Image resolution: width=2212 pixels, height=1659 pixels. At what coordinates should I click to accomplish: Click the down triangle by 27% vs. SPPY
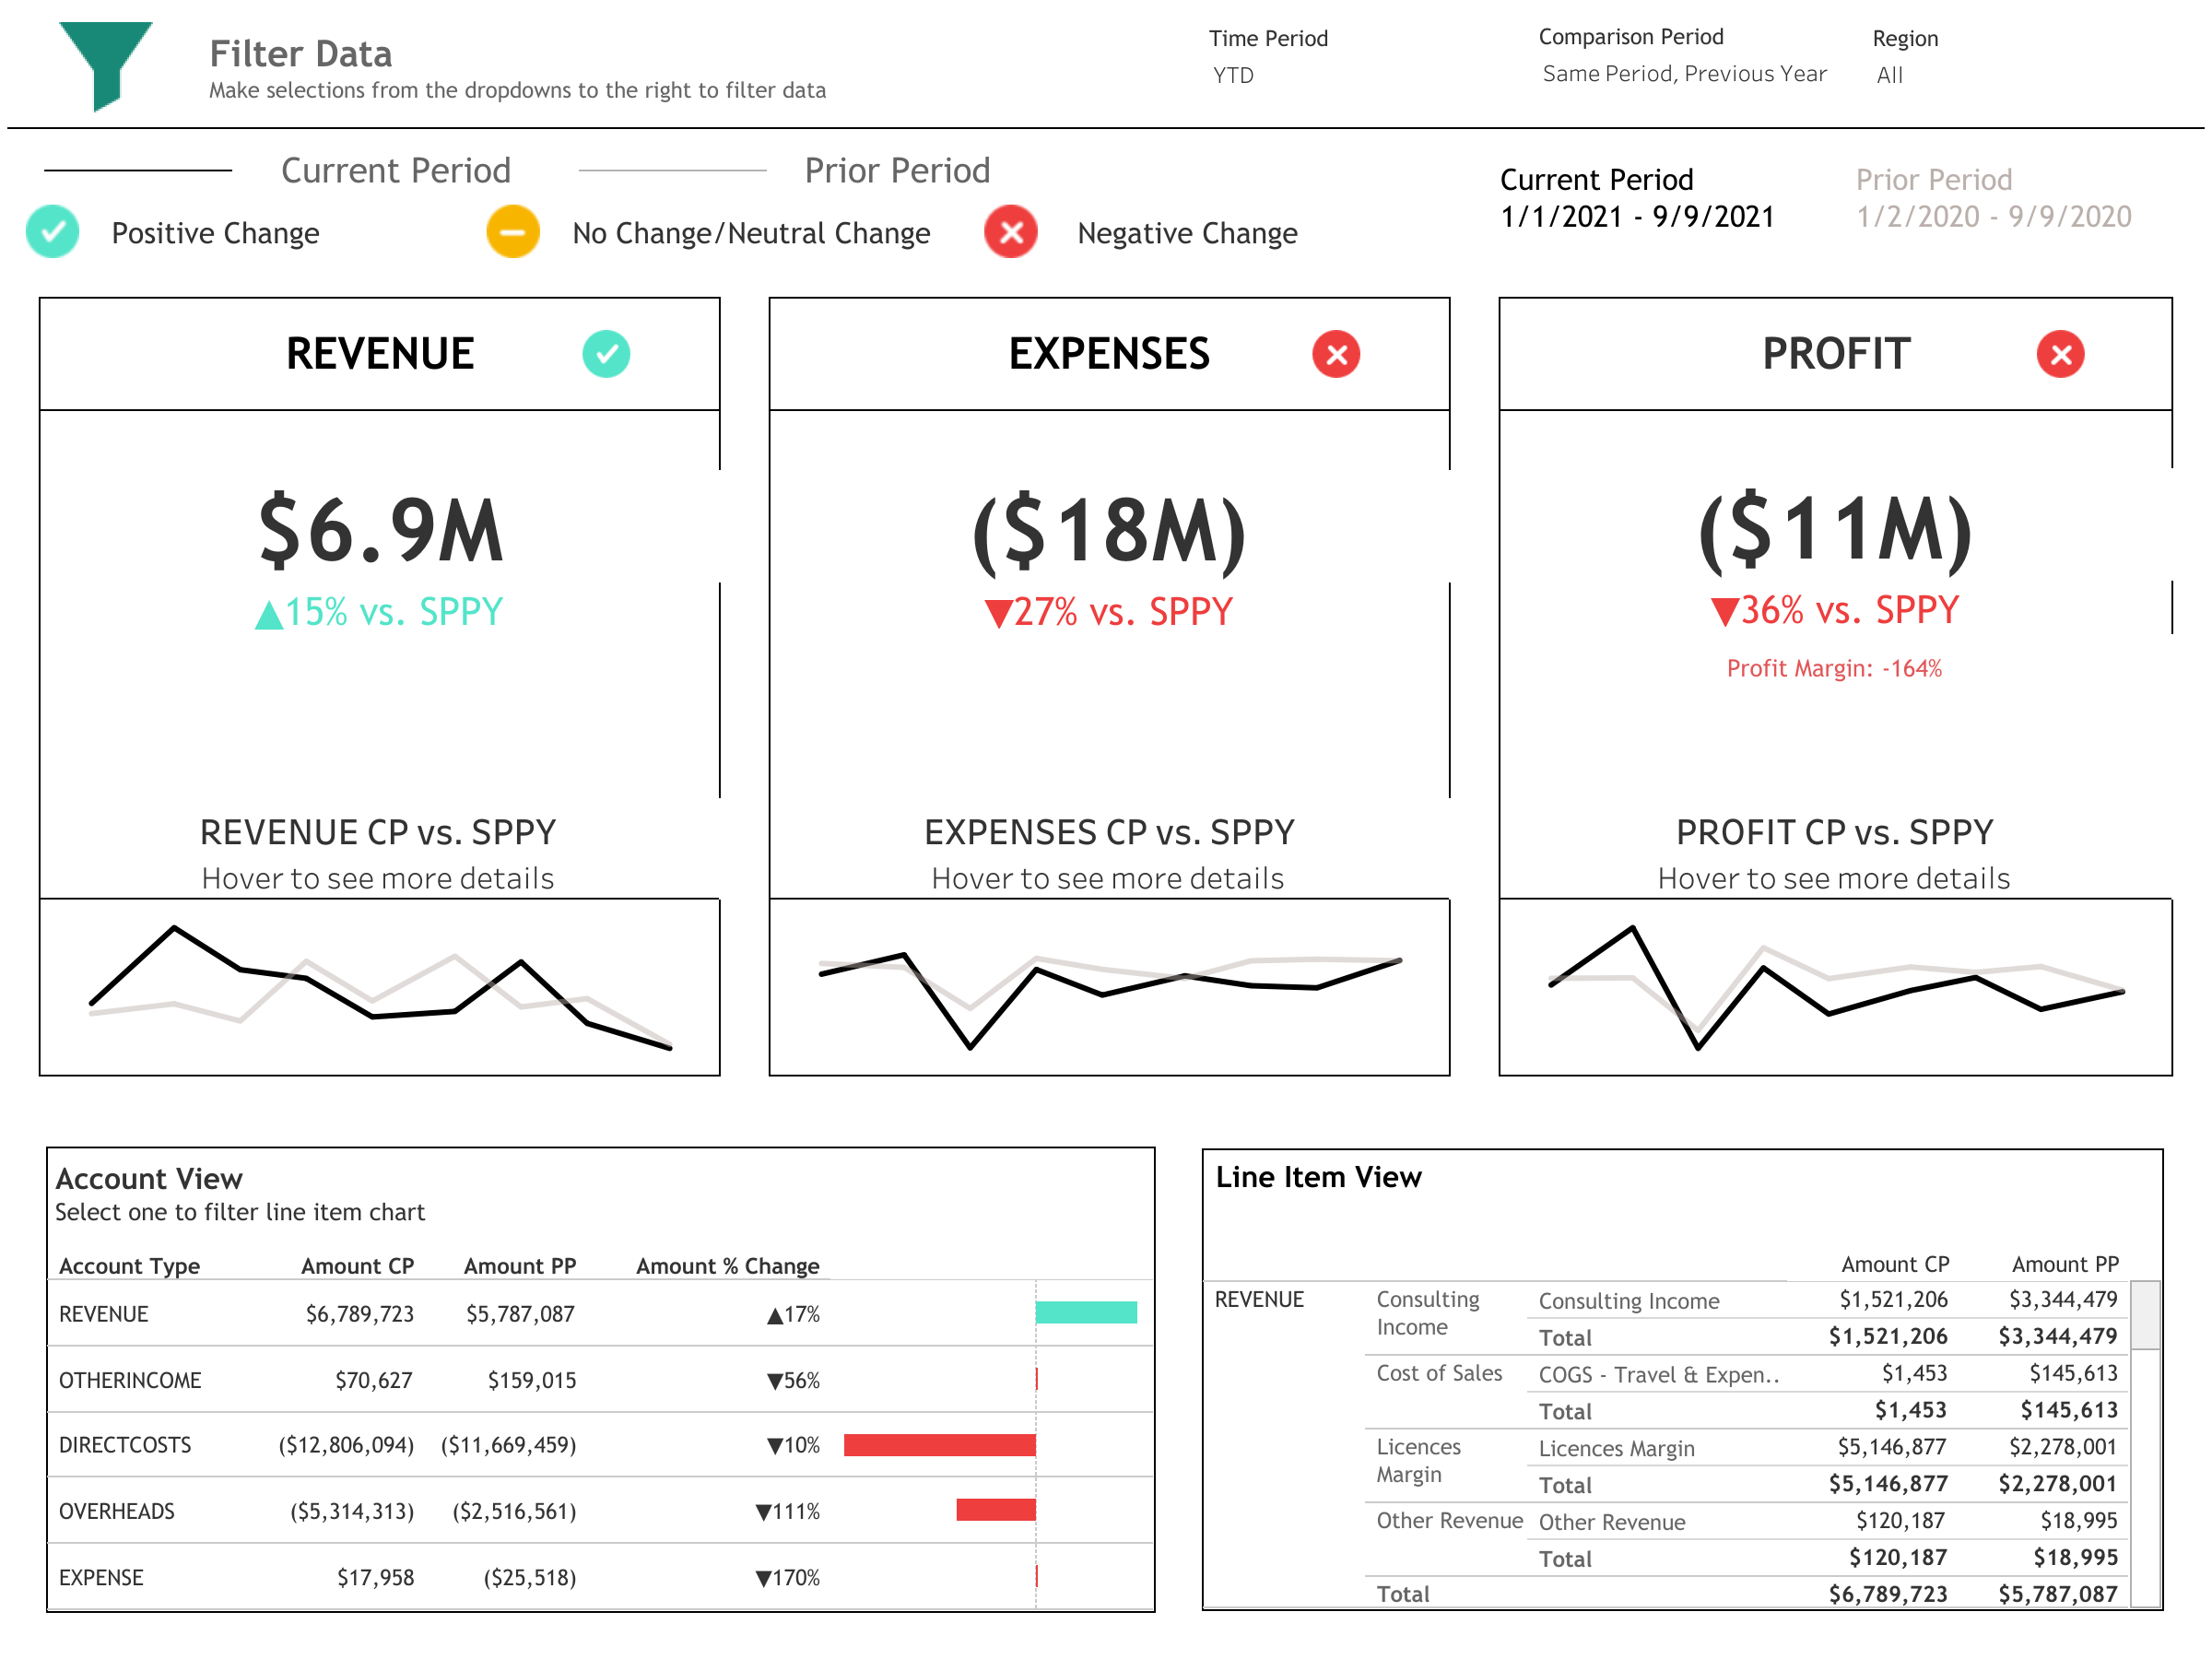coord(998,613)
